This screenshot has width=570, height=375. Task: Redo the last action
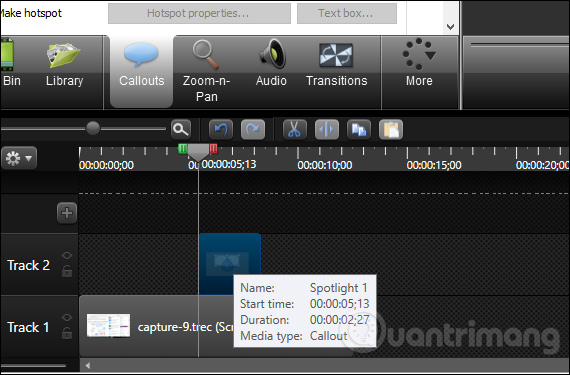click(253, 129)
